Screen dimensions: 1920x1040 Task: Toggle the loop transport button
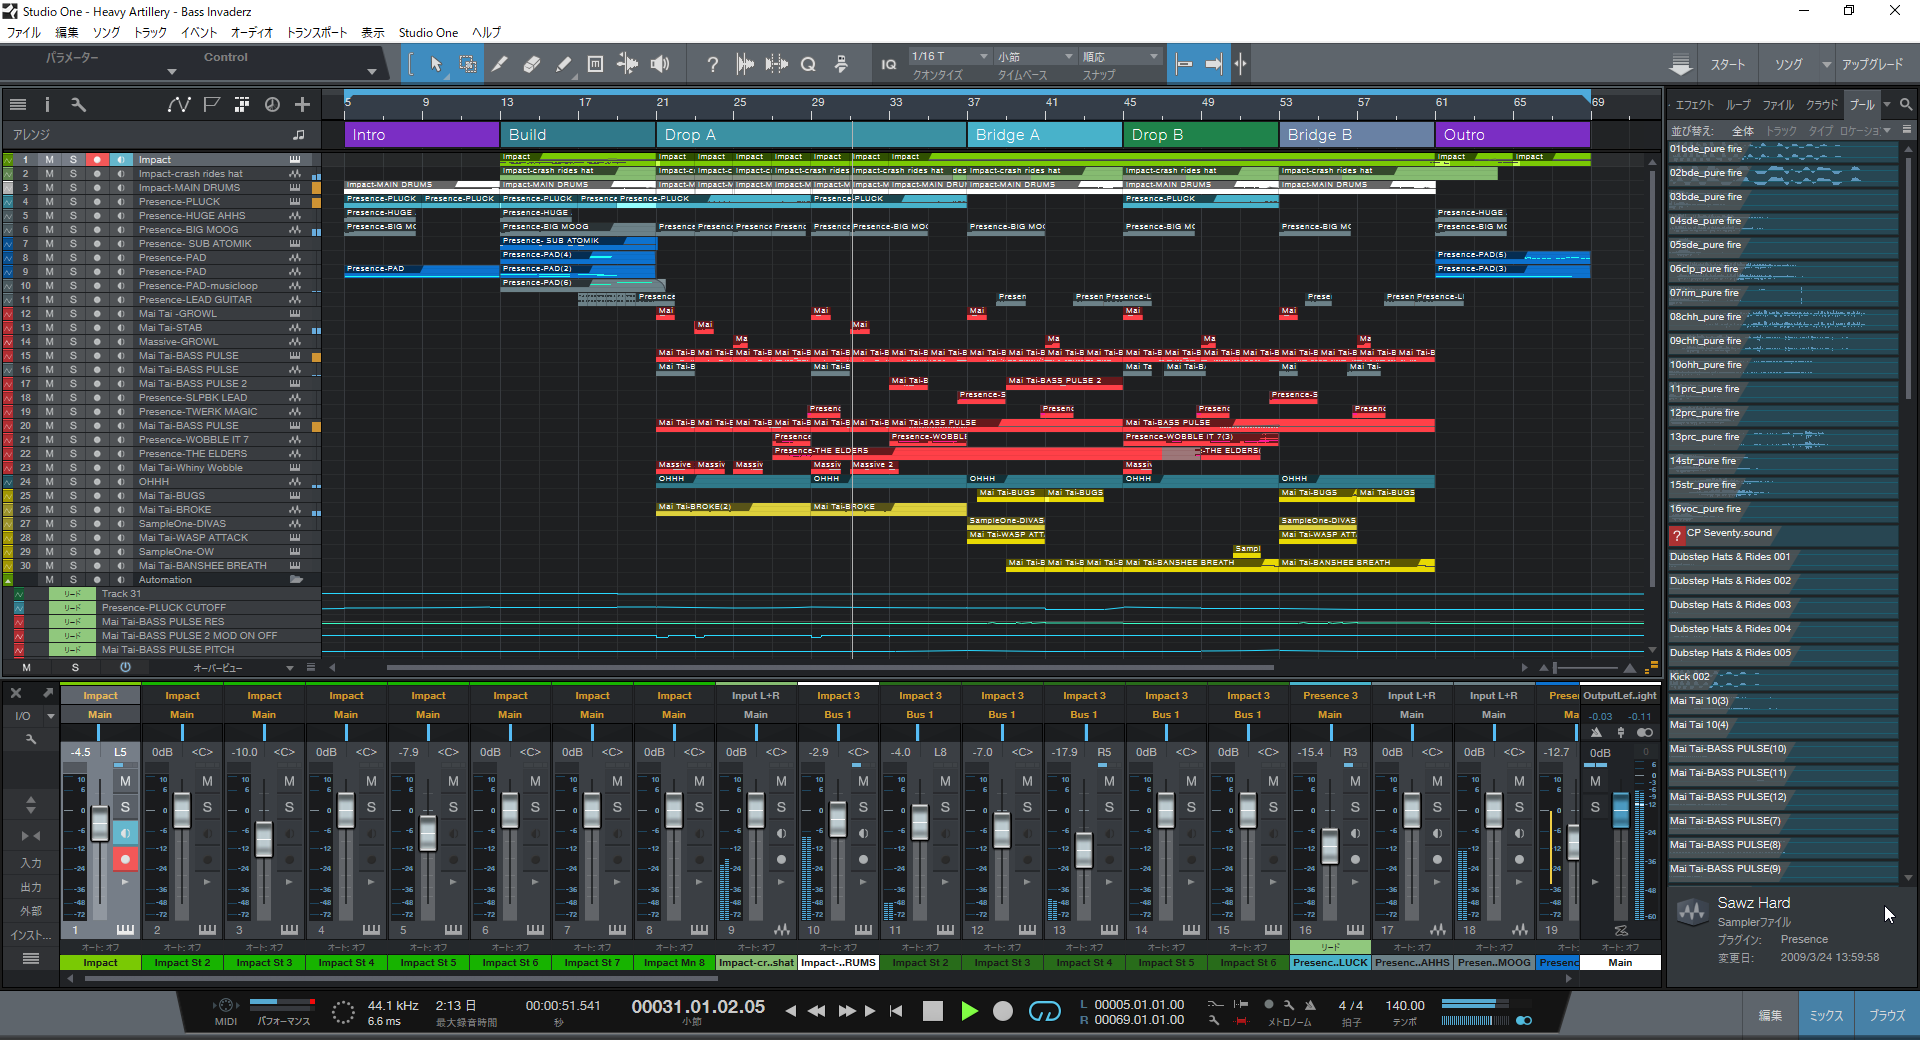click(x=1045, y=1011)
